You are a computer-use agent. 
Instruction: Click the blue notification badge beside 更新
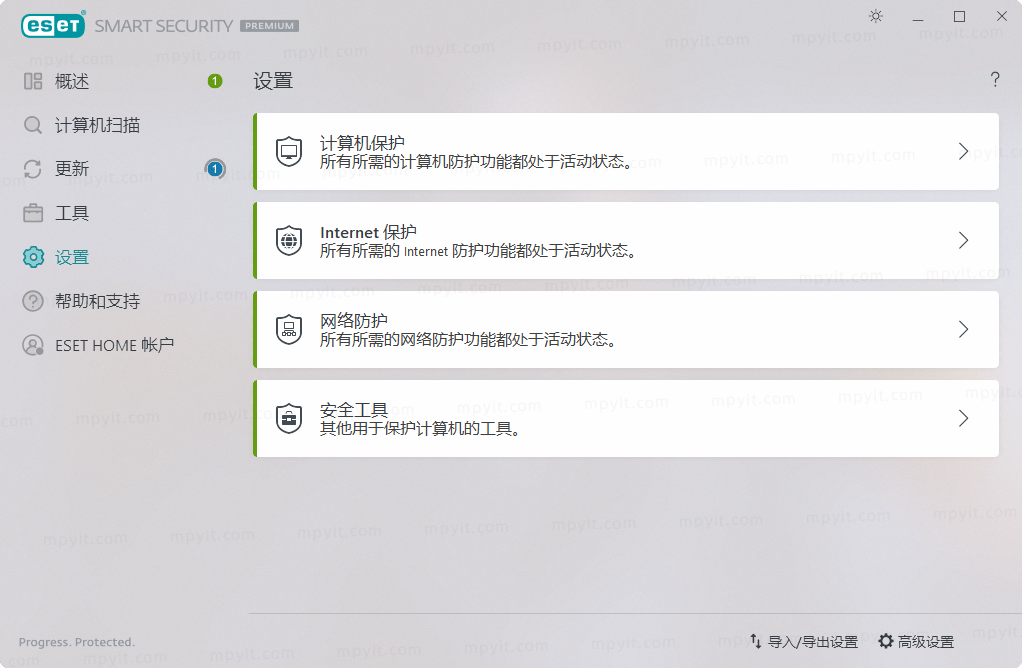(214, 169)
